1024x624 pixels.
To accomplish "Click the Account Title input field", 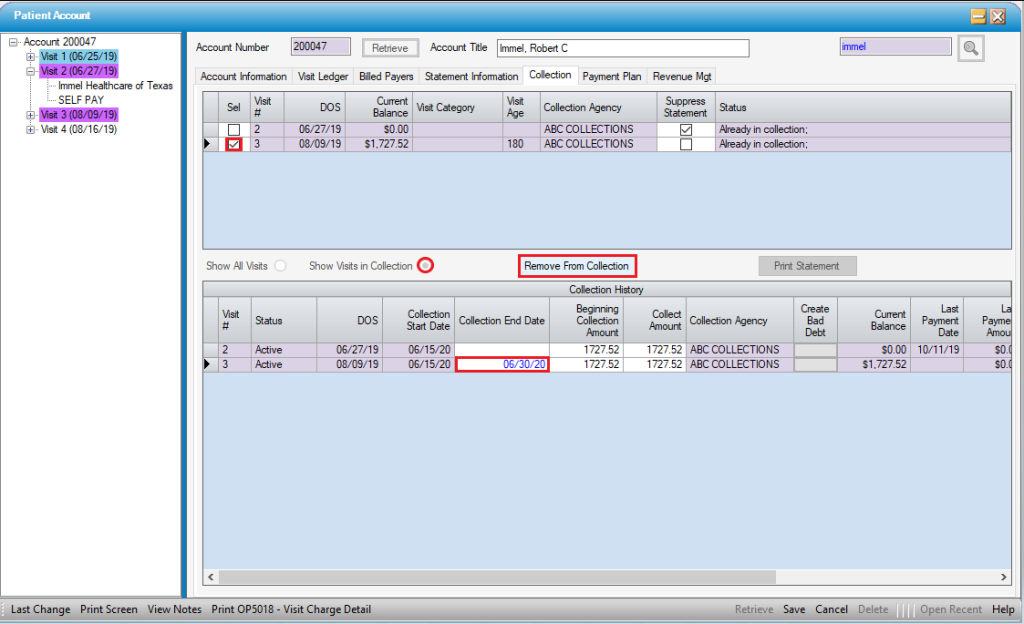I will pyautogui.click(x=622, y=48).
